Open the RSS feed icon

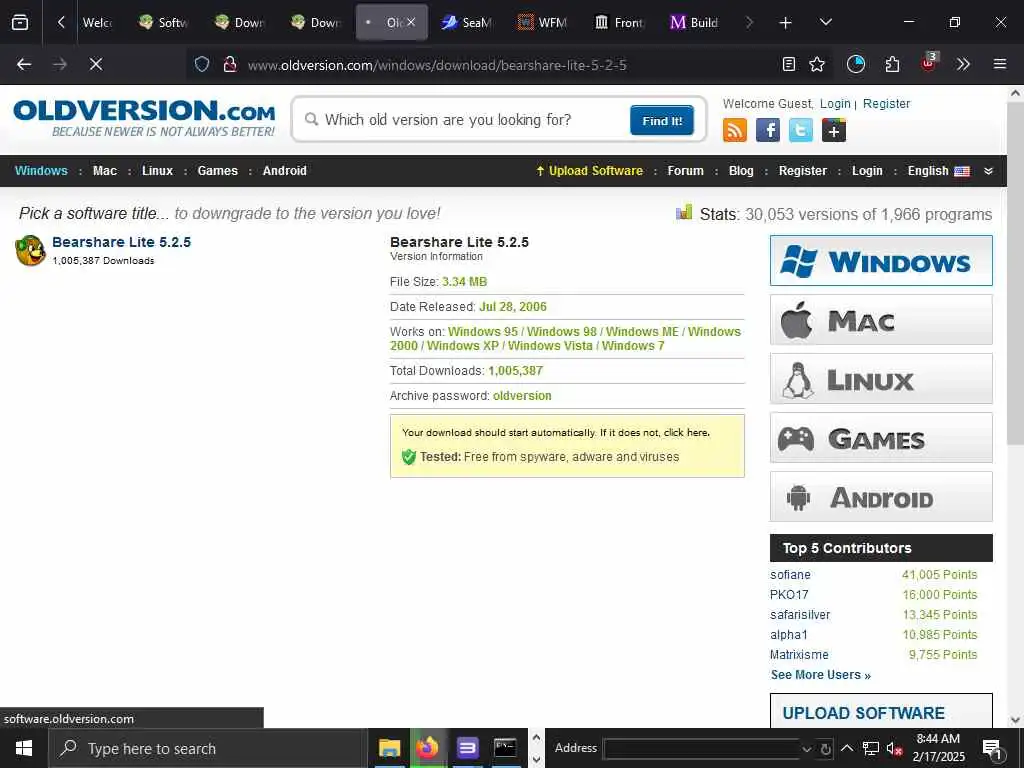[x=735, y=131]
